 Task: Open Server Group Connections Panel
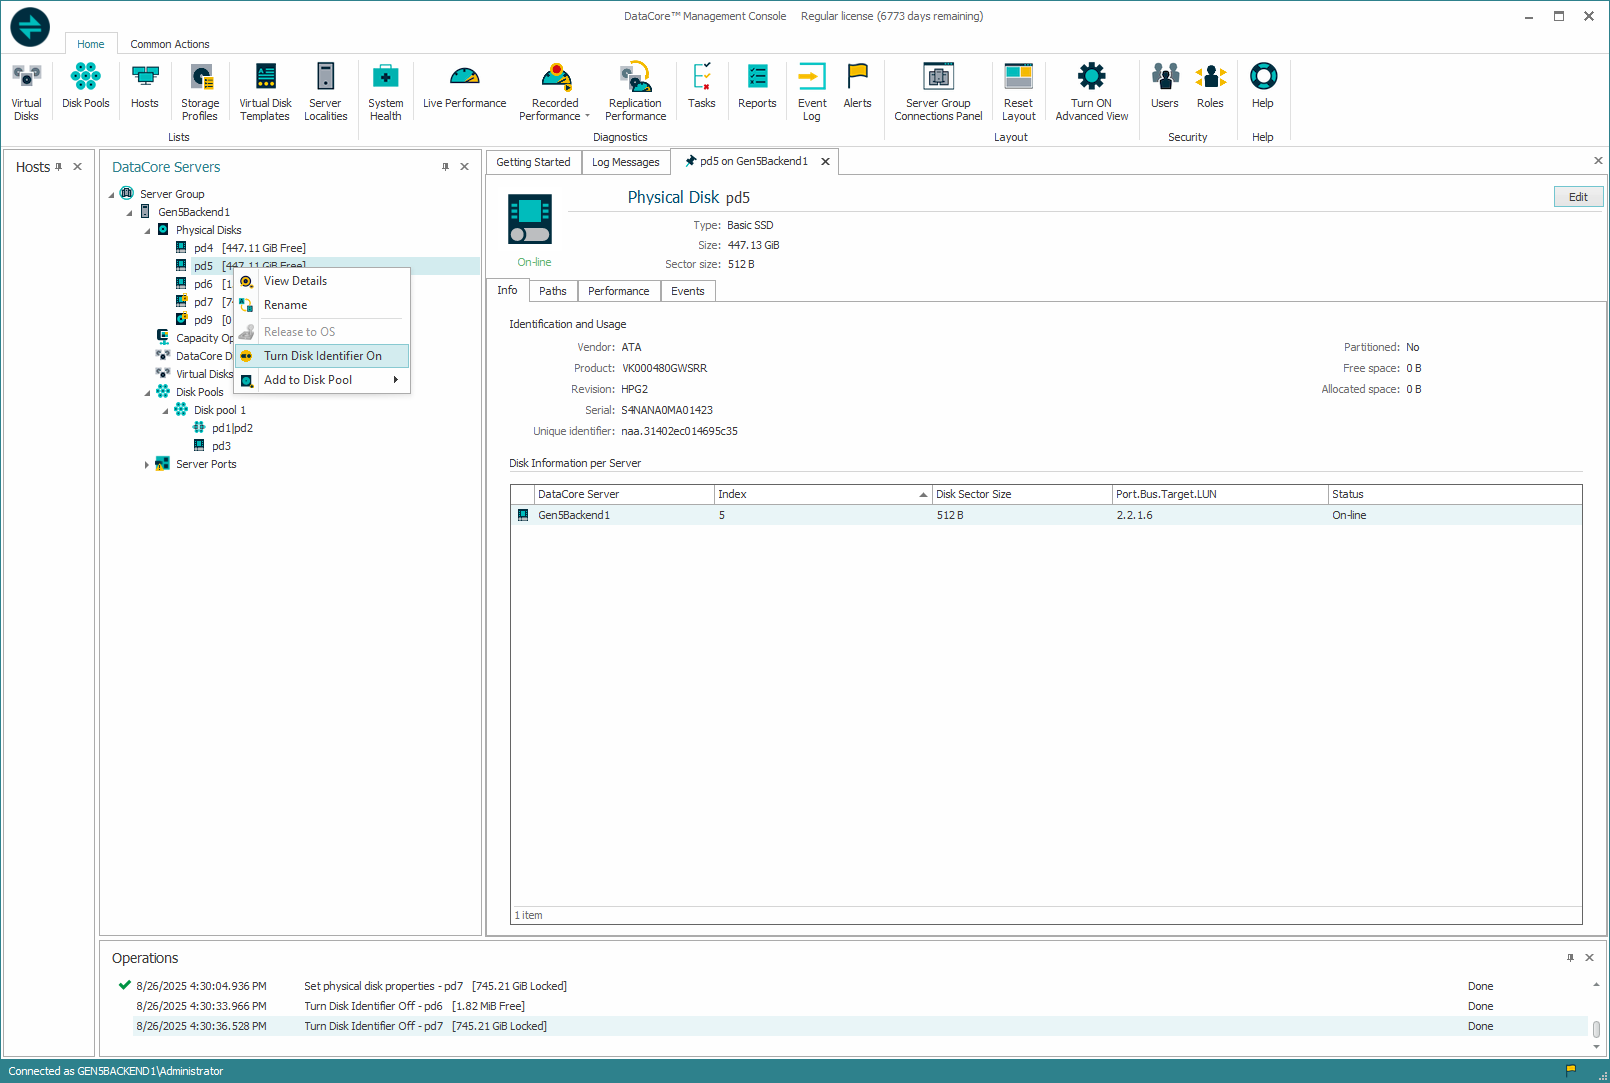[938, 90]
